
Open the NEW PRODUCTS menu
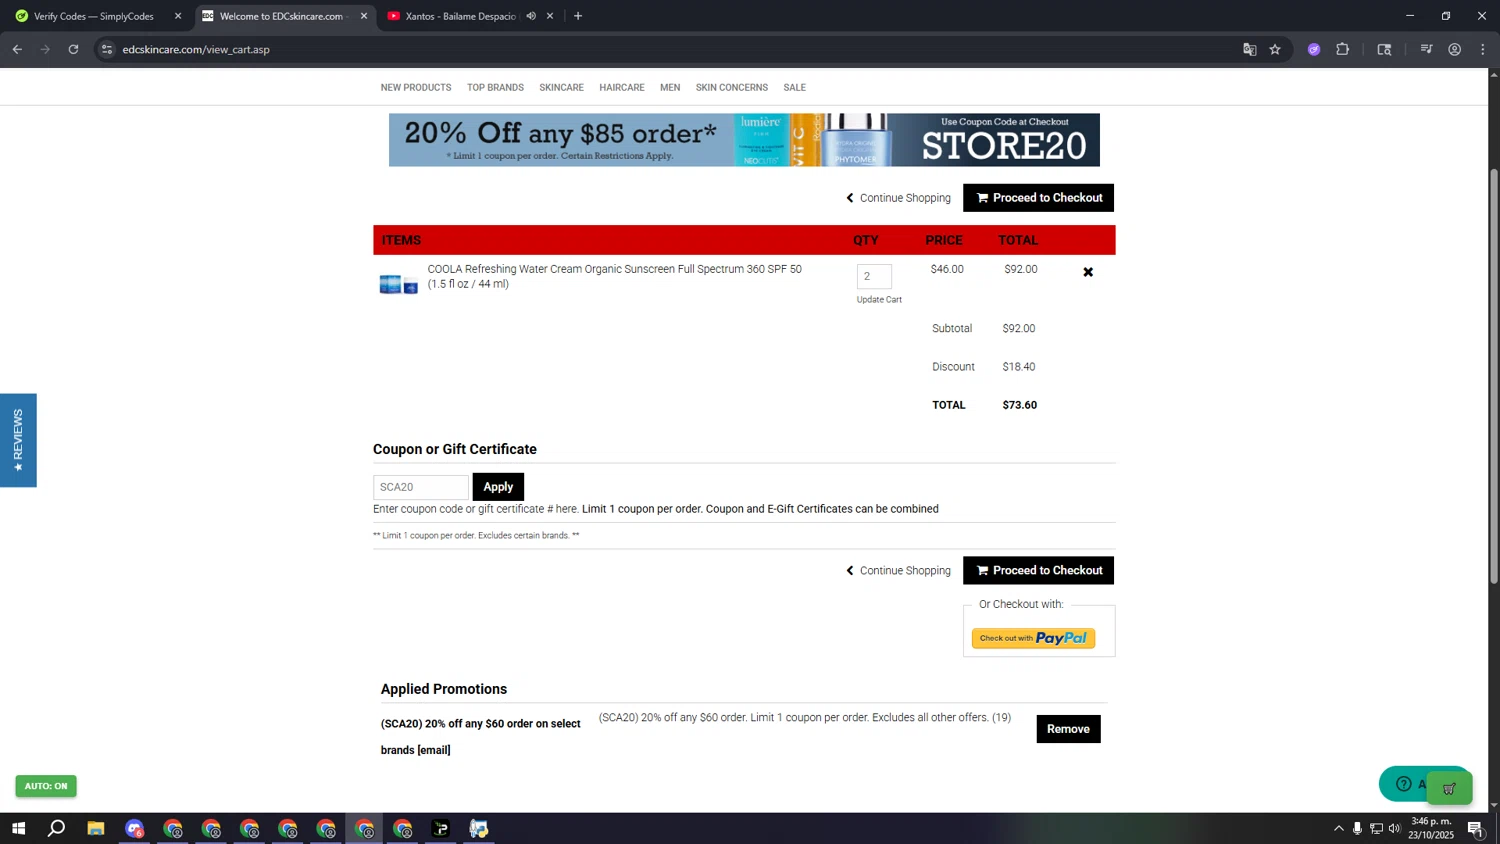click(416, 88)
